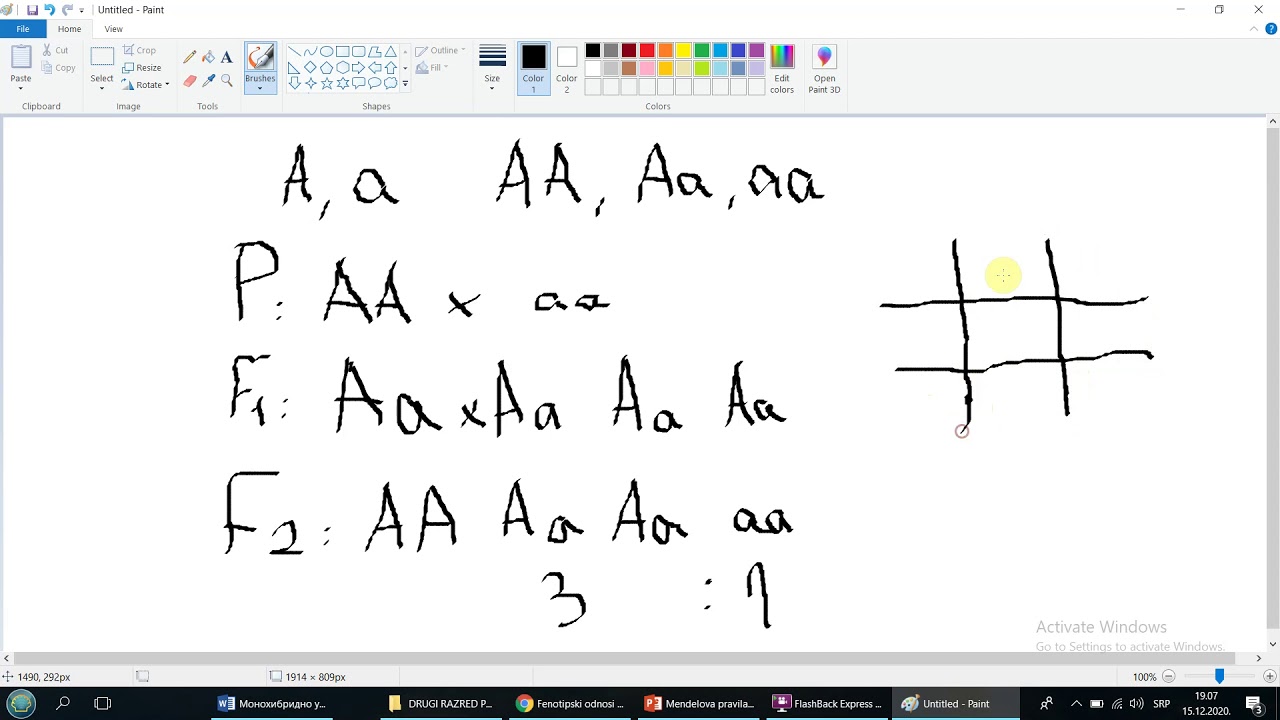Switch to the Home tab
Screen dimensions: 1280x720
[x=69, y=29]
